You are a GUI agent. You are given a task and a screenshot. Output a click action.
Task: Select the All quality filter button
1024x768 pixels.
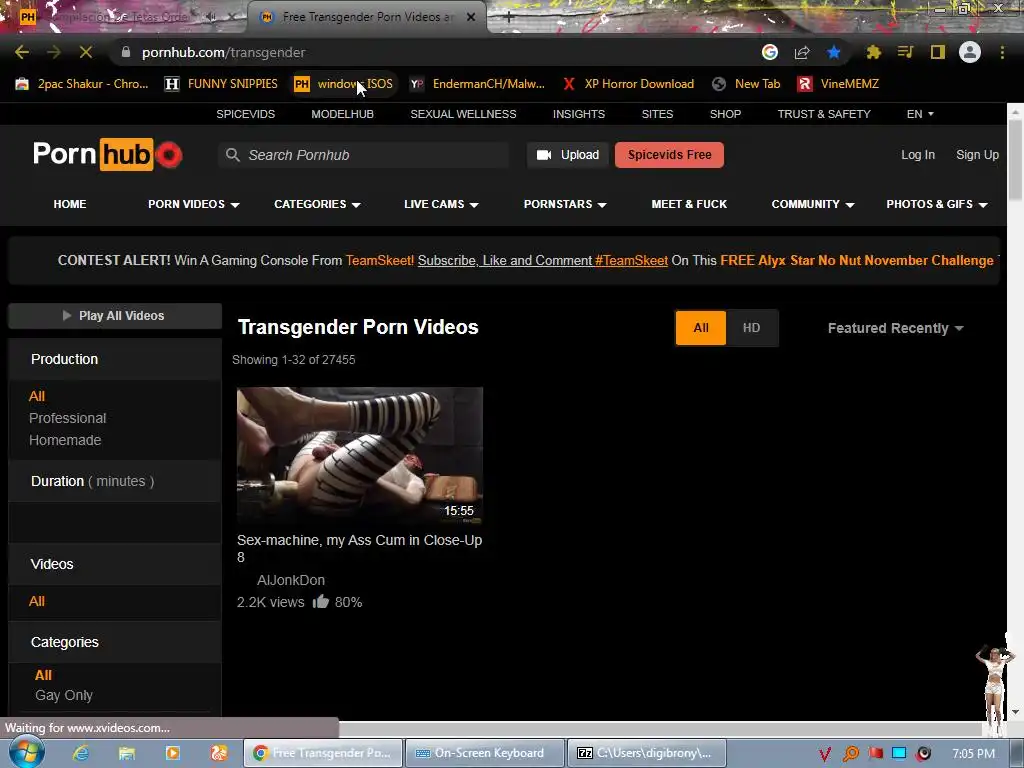tap(701, 328)
